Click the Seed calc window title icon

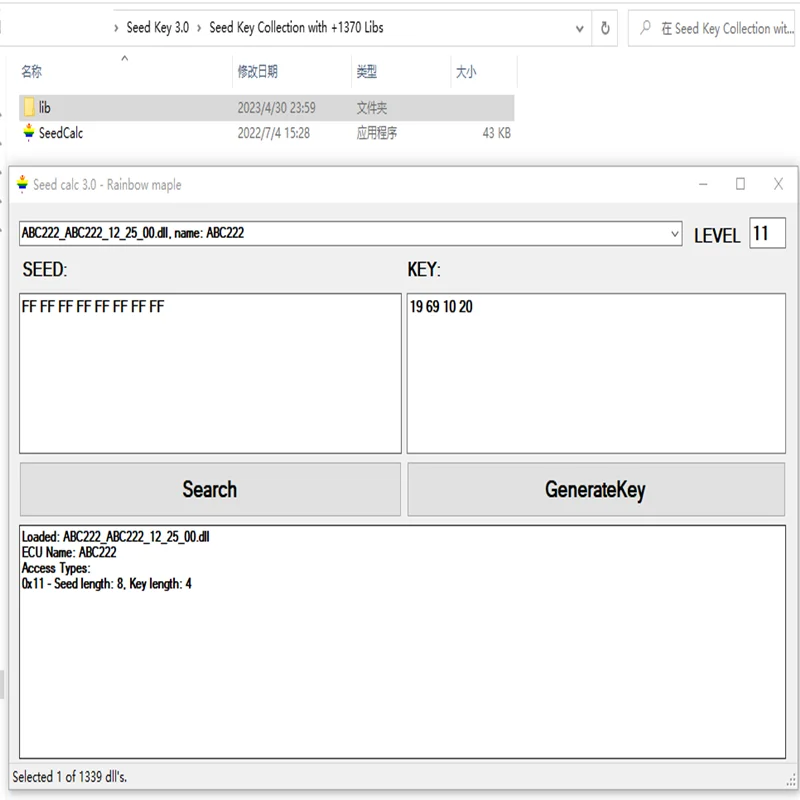coord(22,184)
